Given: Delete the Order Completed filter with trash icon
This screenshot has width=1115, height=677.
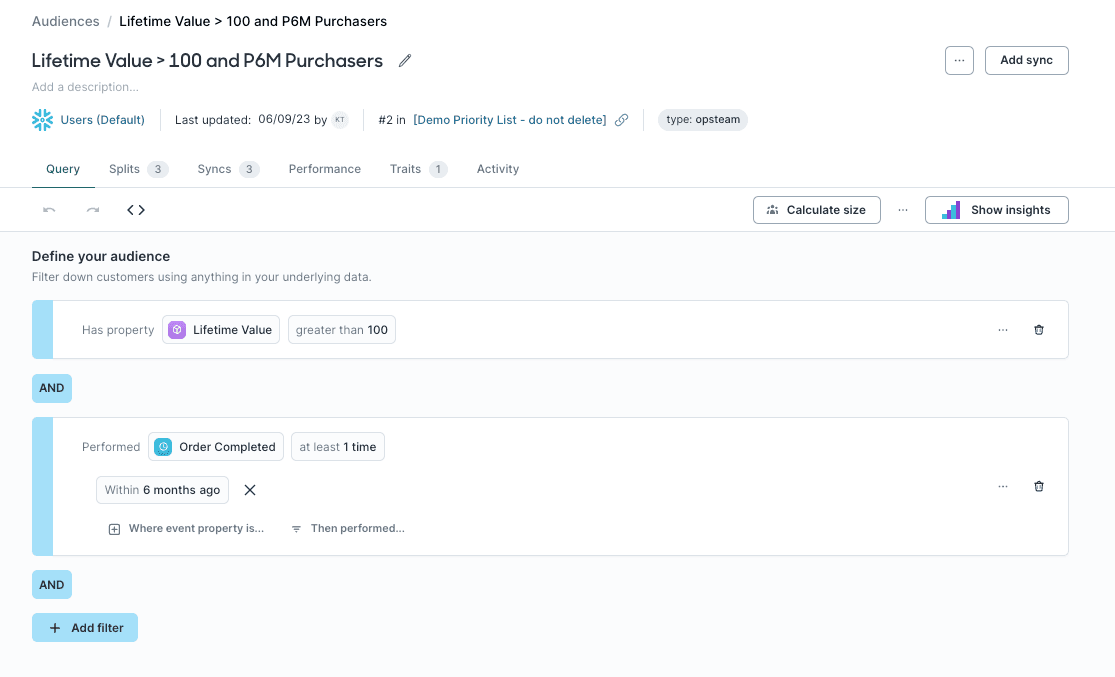Looking at the screenshot, I should 1039,486.
